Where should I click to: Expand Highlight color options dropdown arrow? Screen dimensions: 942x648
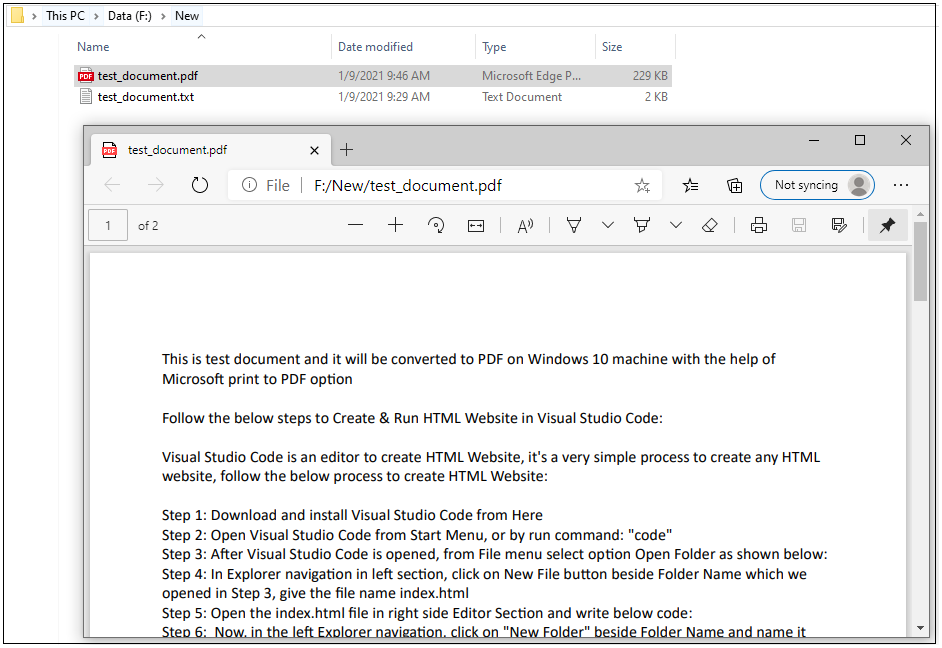pos(676,225)
